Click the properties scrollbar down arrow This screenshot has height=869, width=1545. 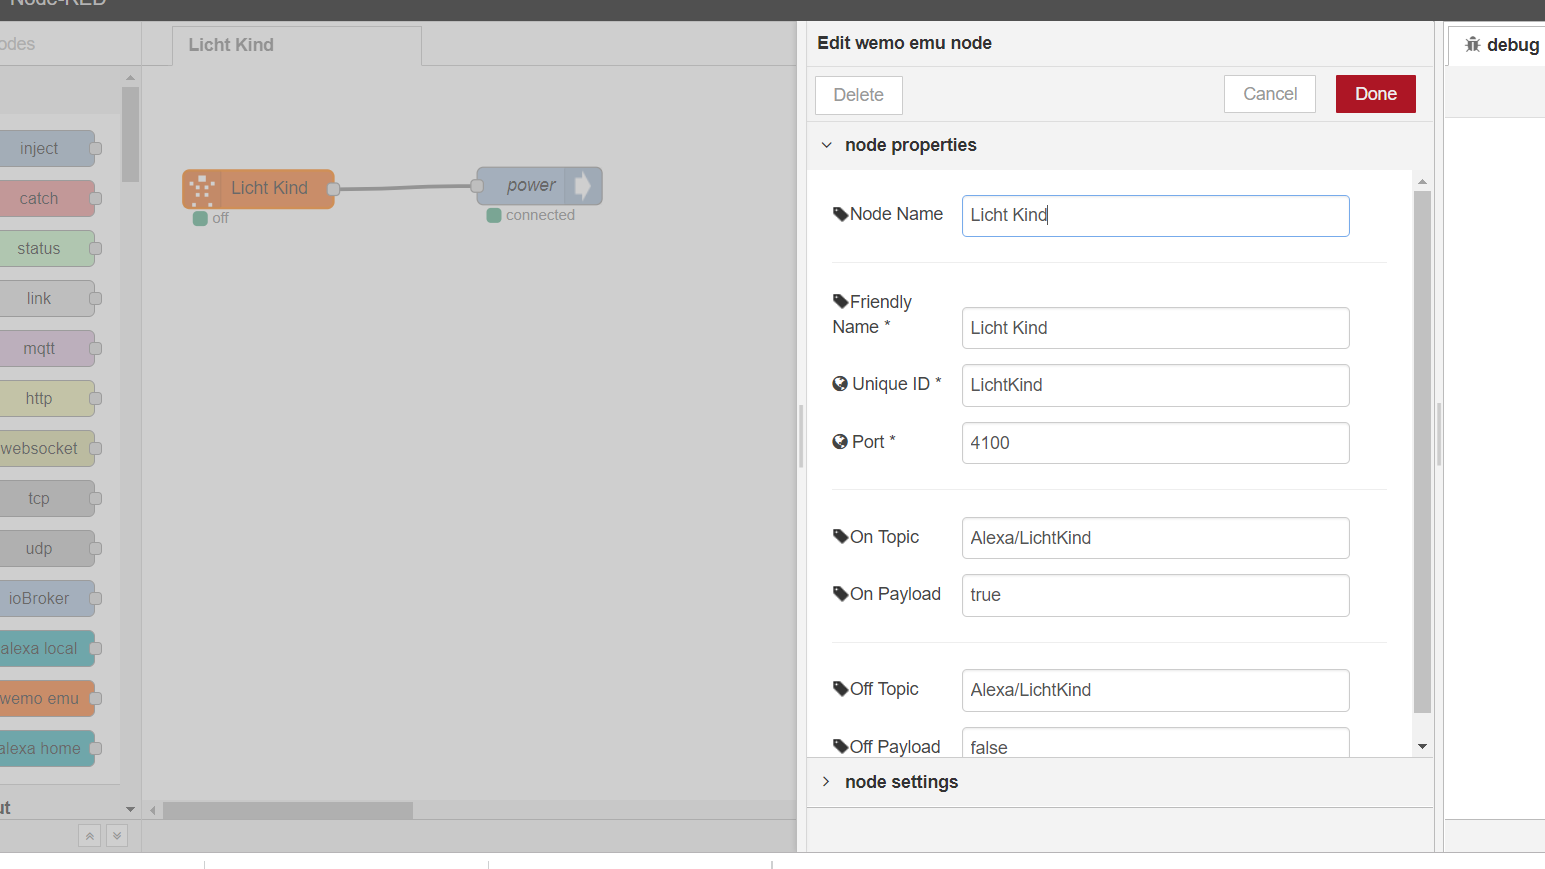click(1422, 747)
